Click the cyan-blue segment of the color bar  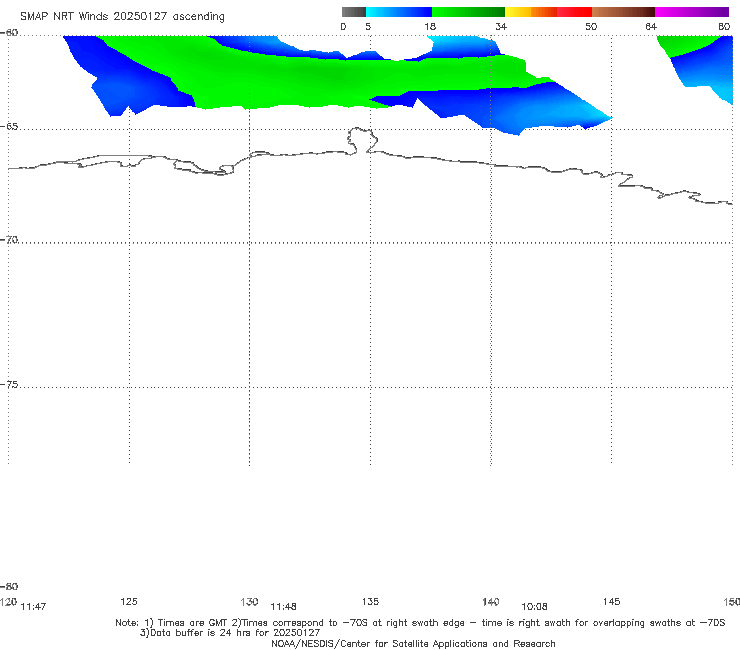click(x=399, y=12)
